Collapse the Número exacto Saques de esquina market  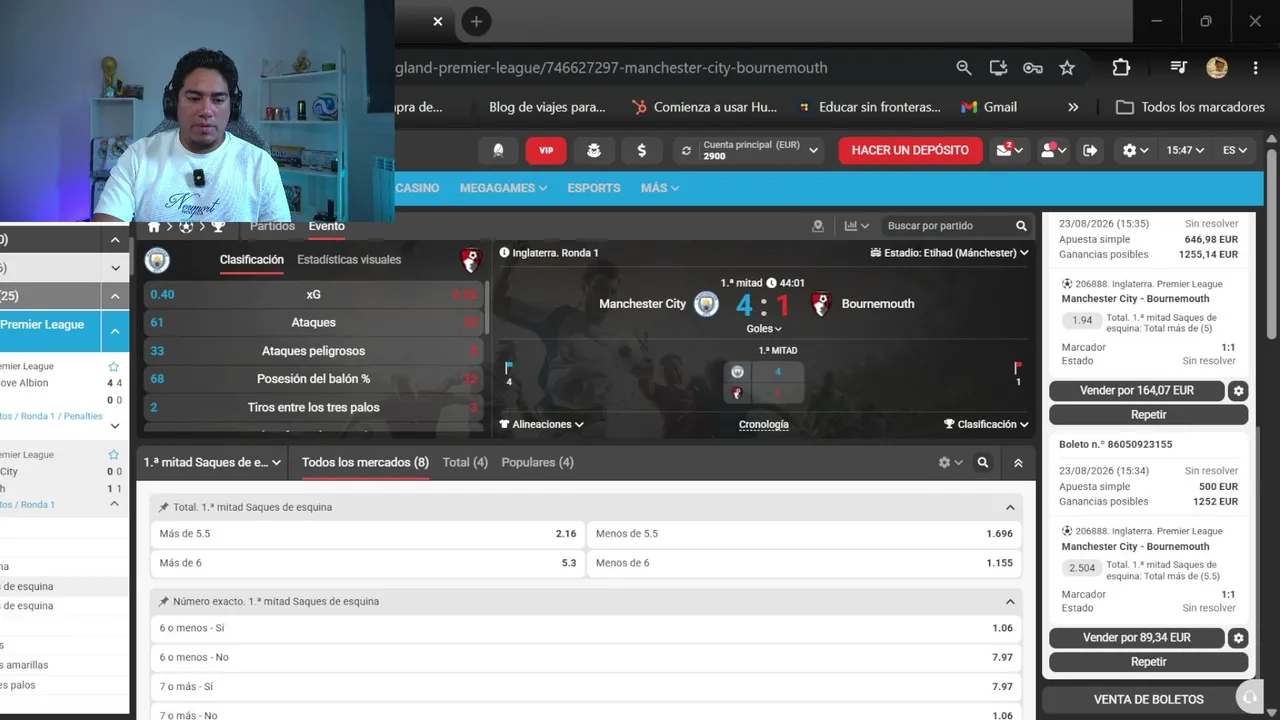1010,602
